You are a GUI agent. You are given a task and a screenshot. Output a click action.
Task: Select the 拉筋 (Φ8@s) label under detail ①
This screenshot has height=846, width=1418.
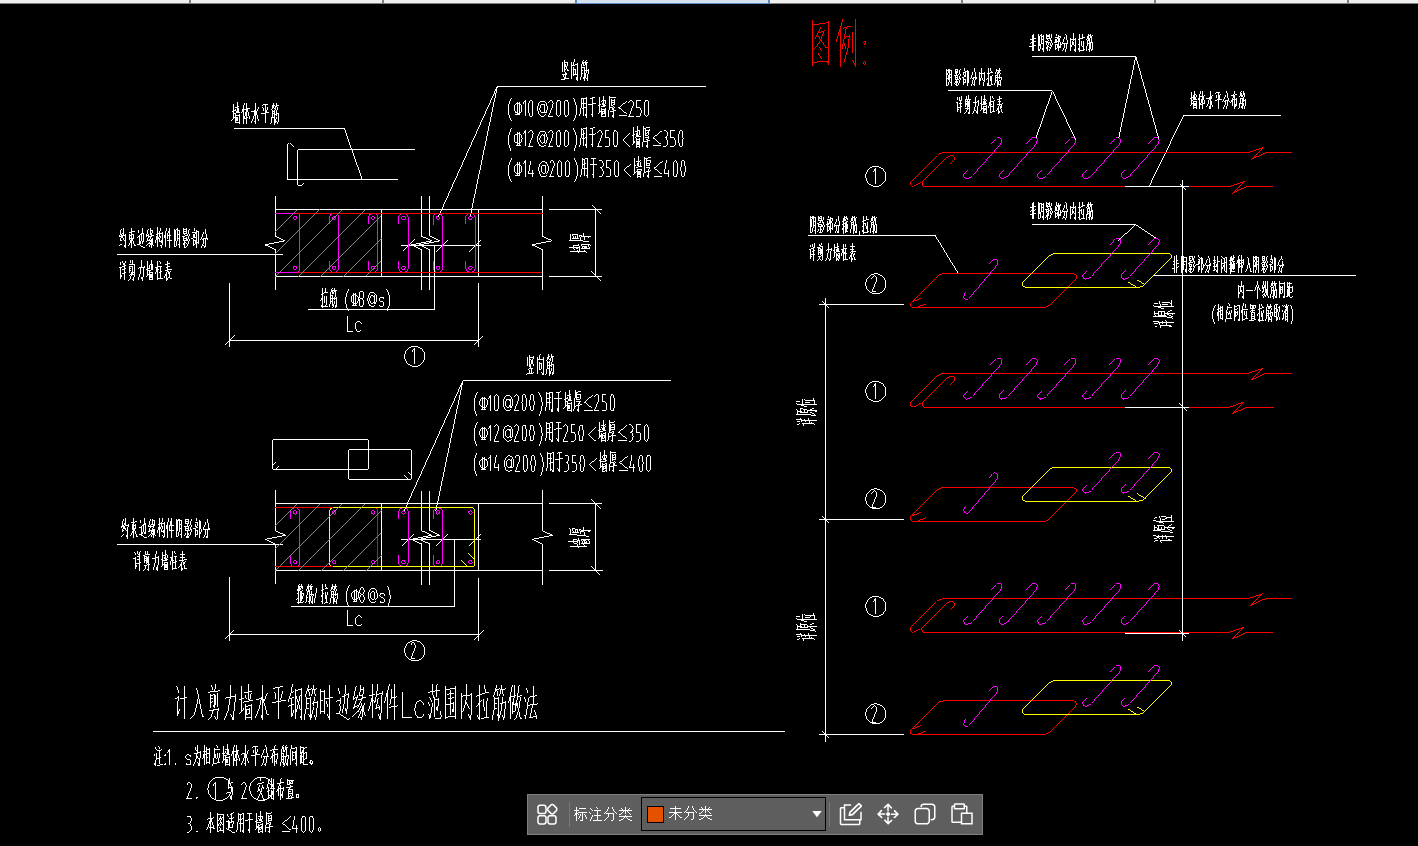pos(355,299)
